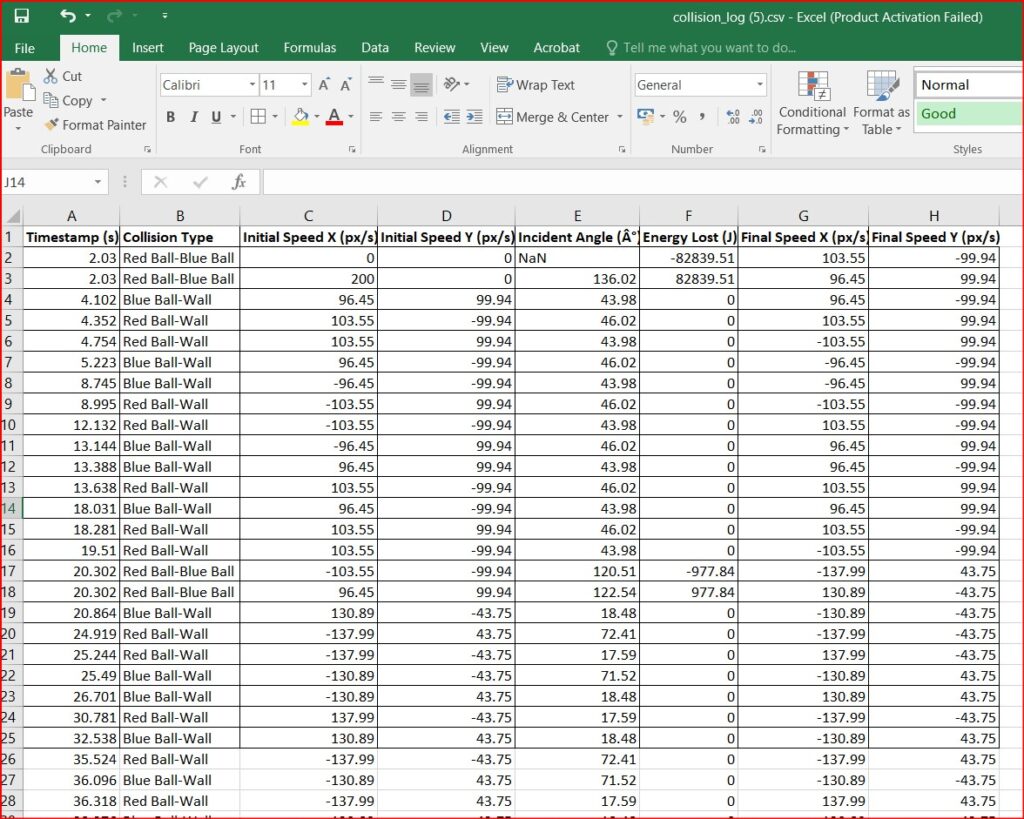Open the Name Box dropdown arrow
Screen dimensions: 1024x819
click(x=98, y=182)
